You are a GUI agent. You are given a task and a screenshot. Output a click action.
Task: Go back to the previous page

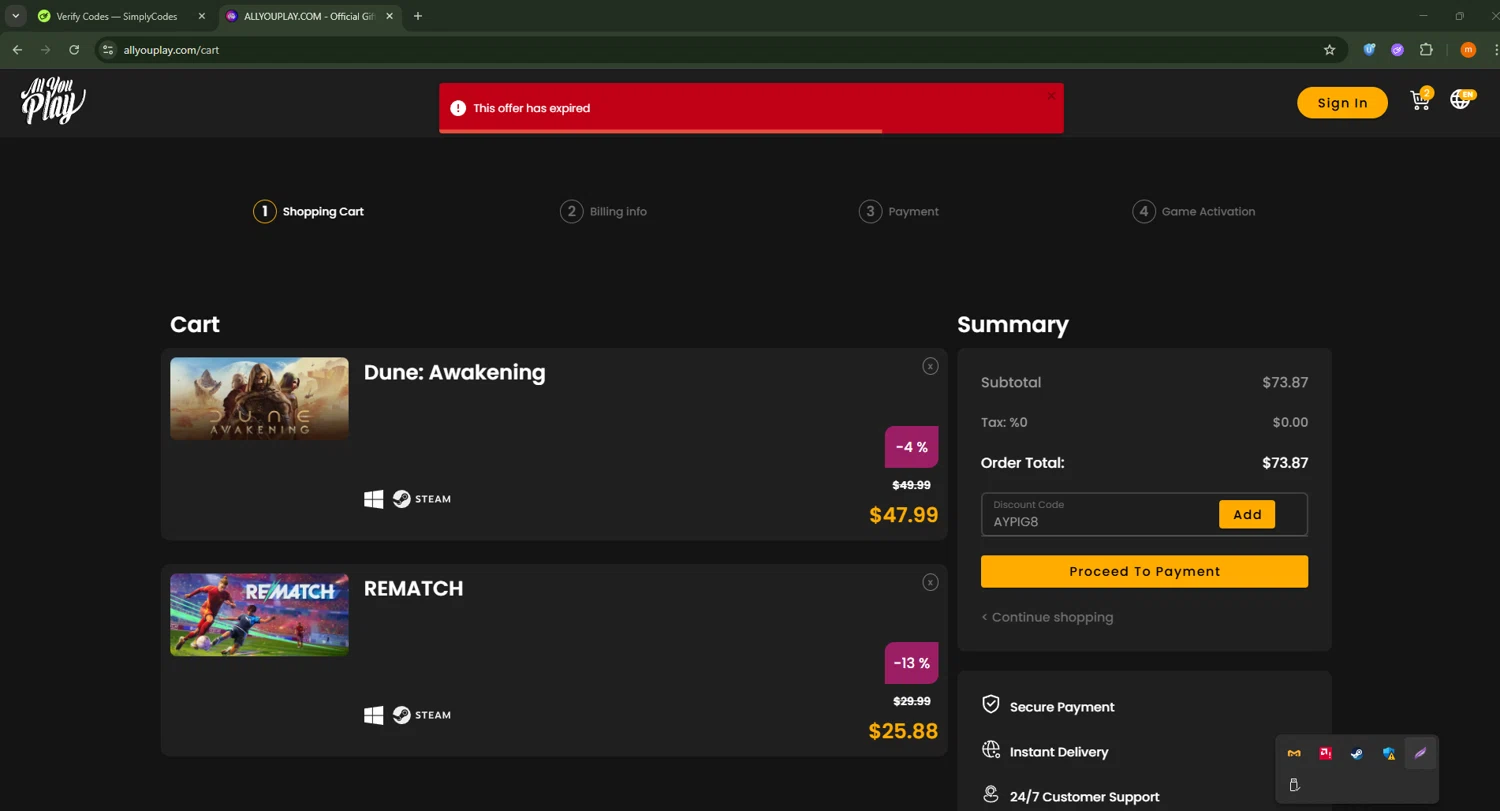(17, 50)
